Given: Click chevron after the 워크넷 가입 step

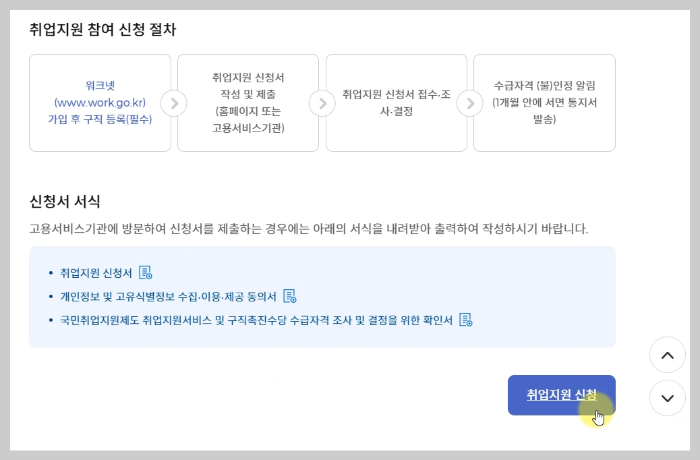Looking at the screenshot, I should (x=174, y=103).
